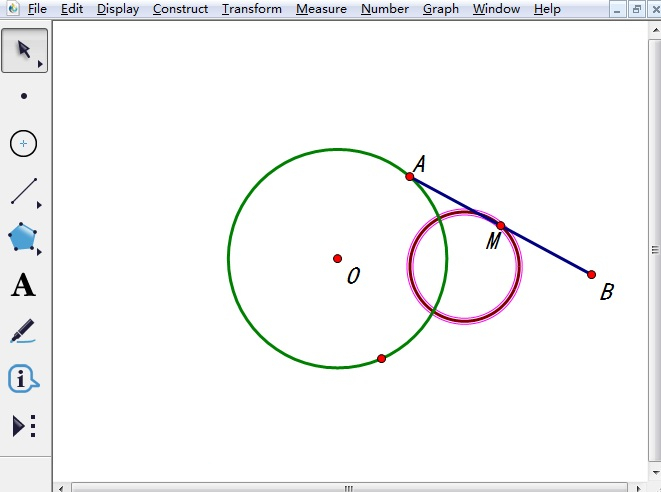Viewport: 661px width, 492px height.
Task: Select the Polygon tool
Action: click(24, 238)
